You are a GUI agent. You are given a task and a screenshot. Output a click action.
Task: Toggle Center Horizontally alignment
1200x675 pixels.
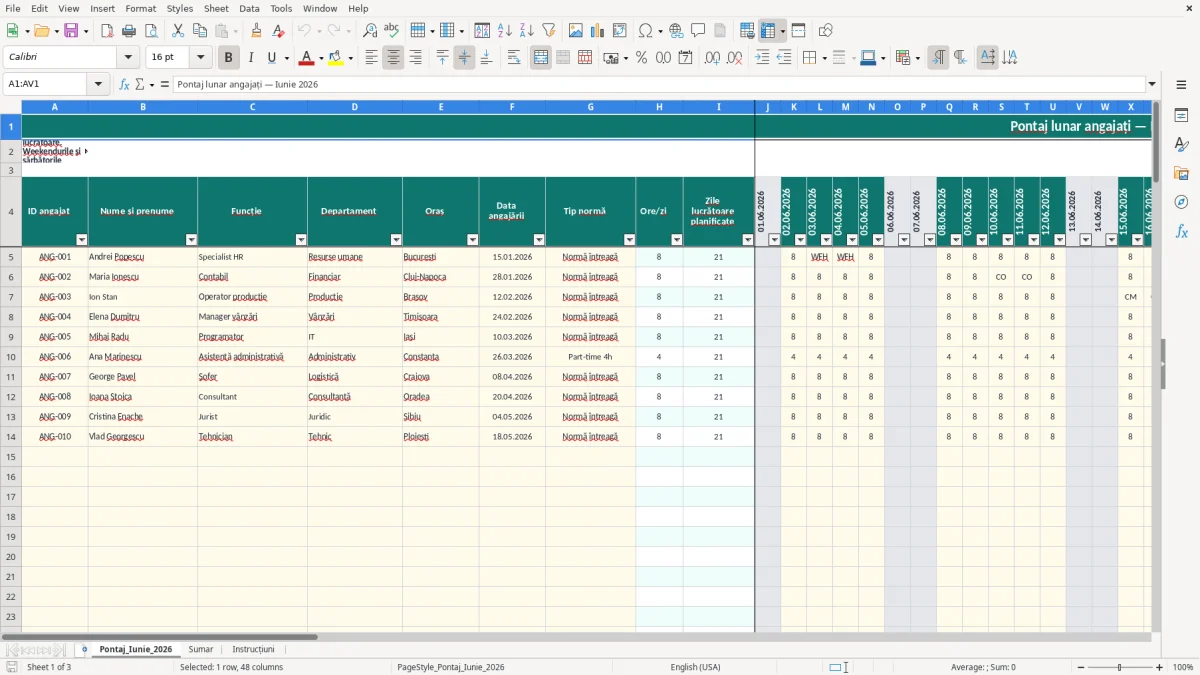point(393,58)
